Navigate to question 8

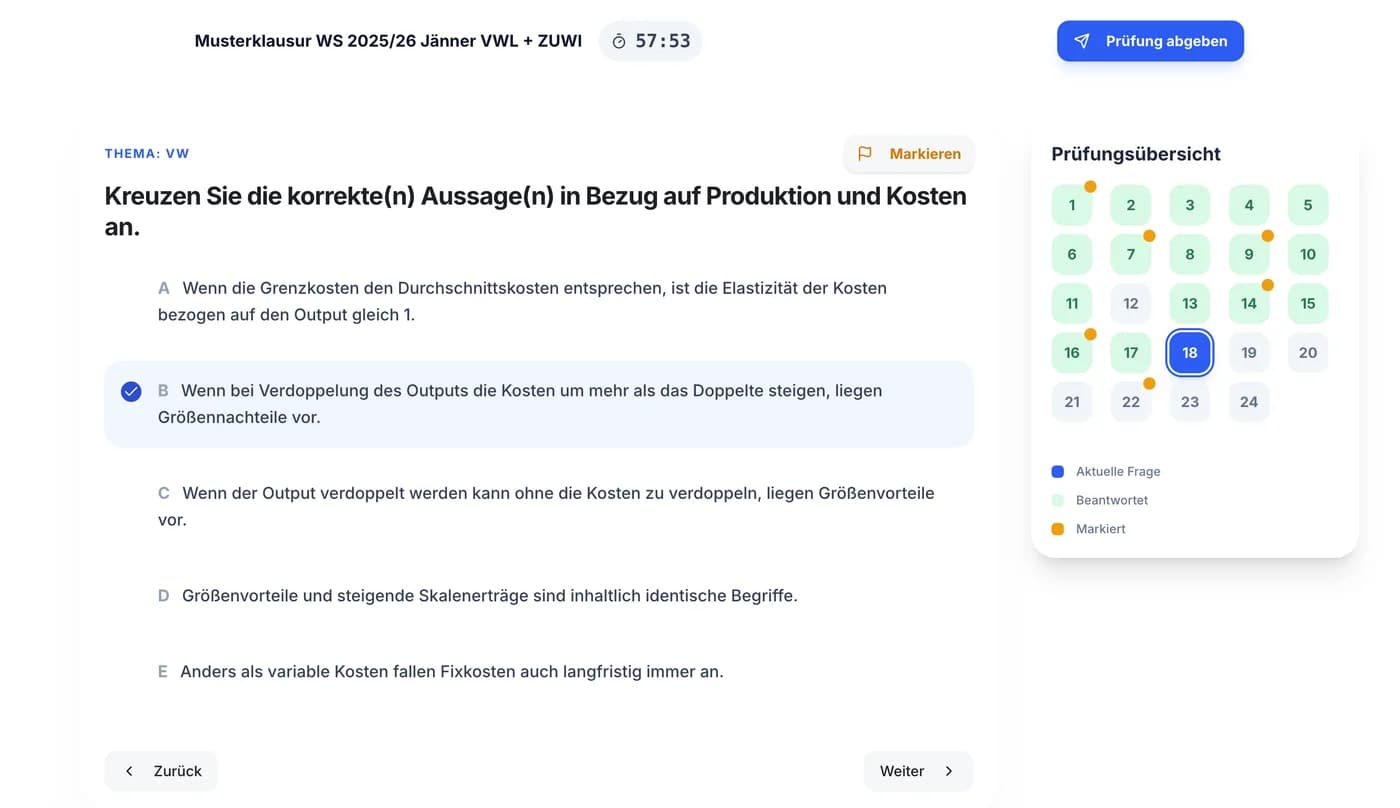tap(1190, 254)
